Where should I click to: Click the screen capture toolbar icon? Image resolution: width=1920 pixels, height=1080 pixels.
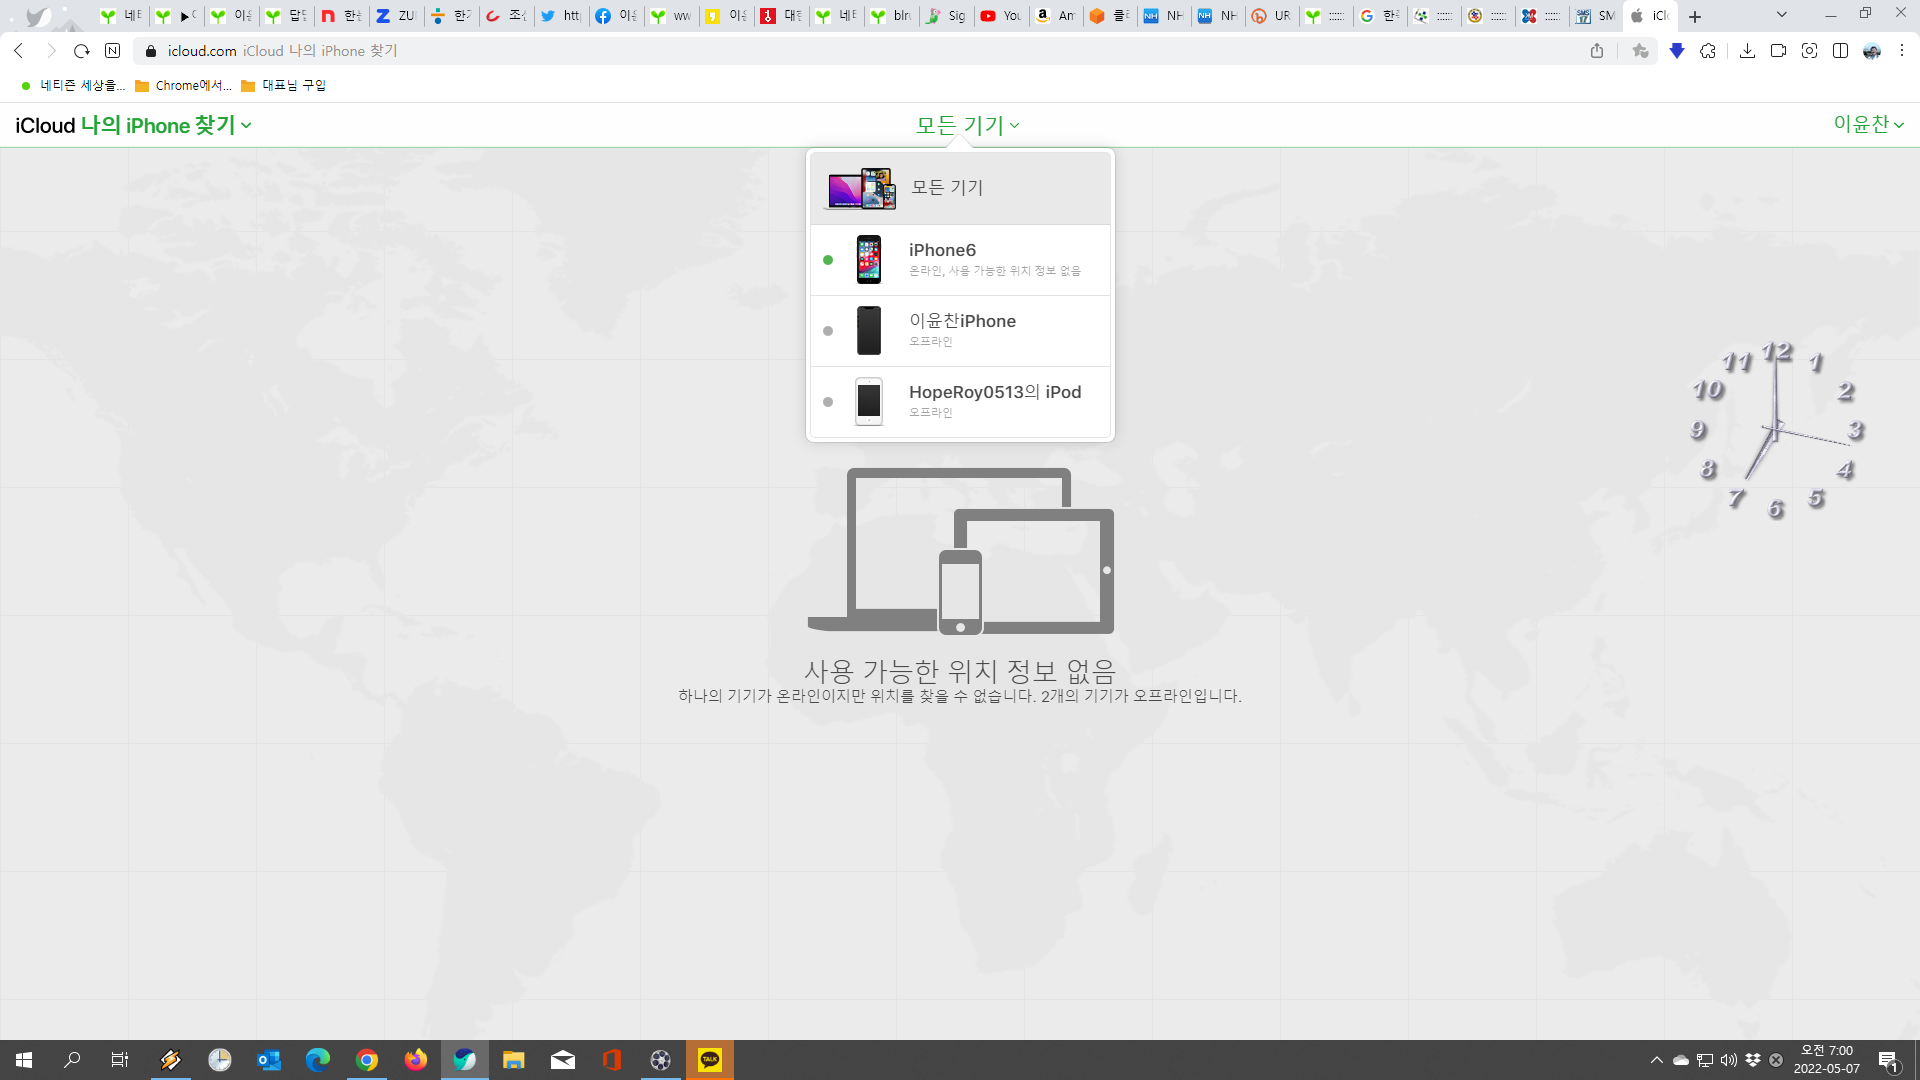1809,51
